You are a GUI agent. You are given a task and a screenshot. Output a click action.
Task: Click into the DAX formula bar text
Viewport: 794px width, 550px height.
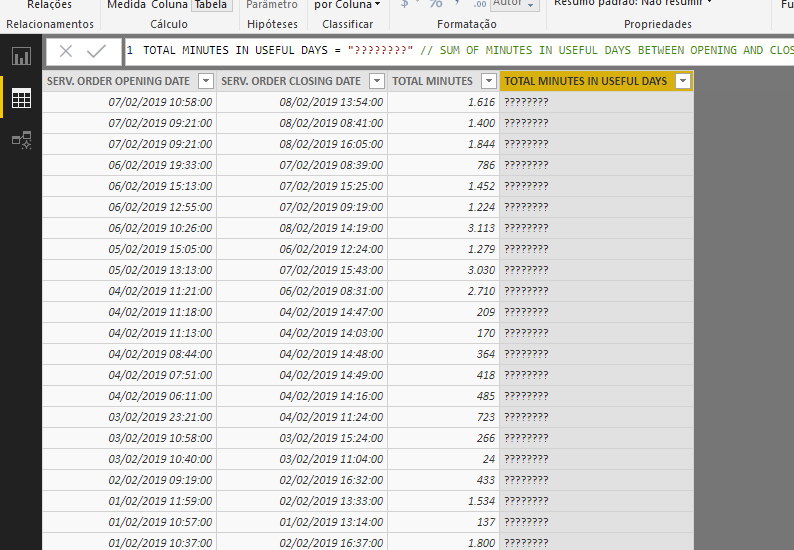(x=459, y=51)
